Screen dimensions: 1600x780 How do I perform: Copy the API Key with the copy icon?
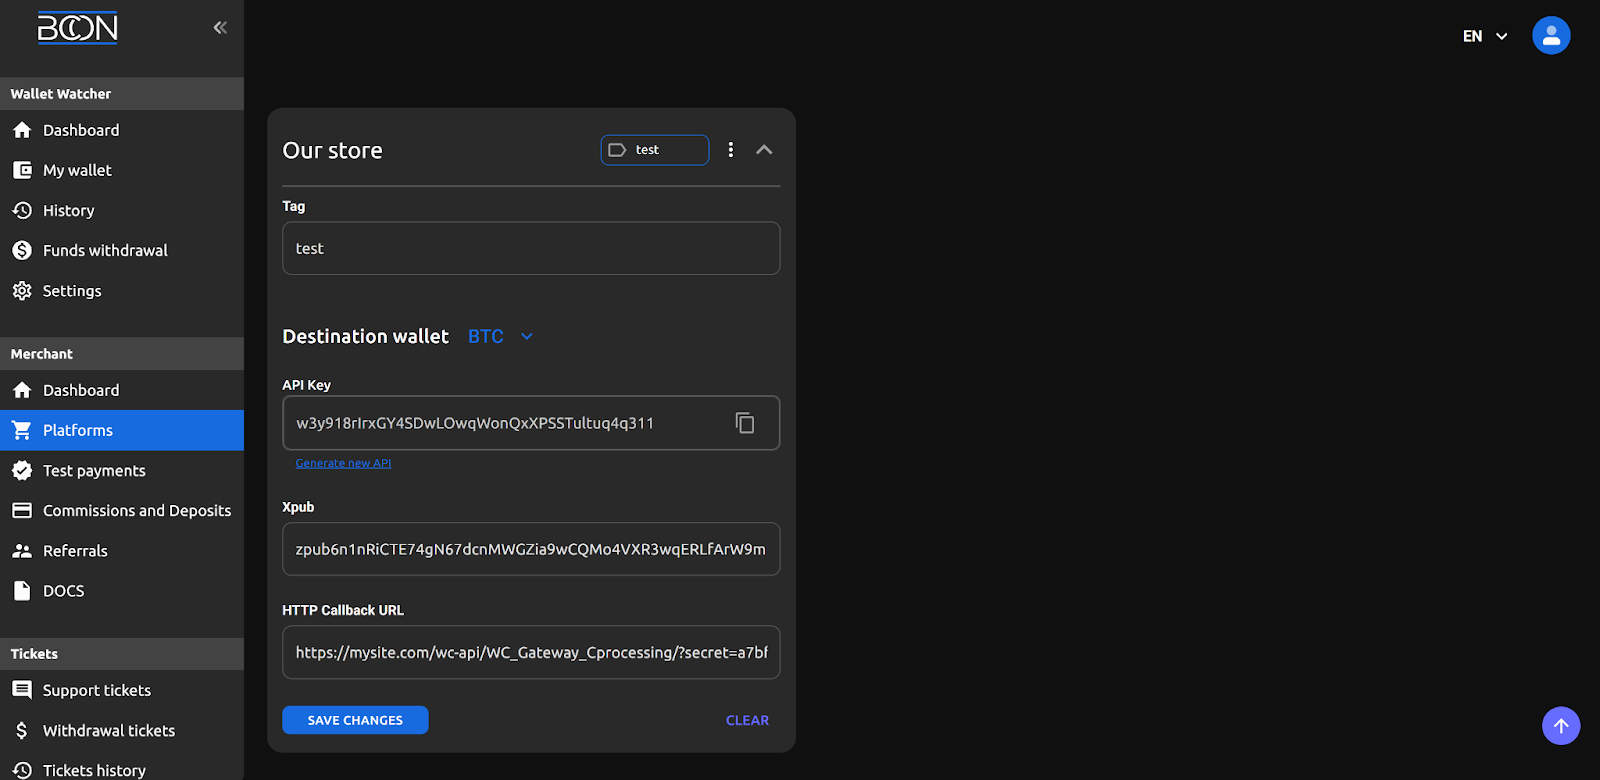[745, 423]
